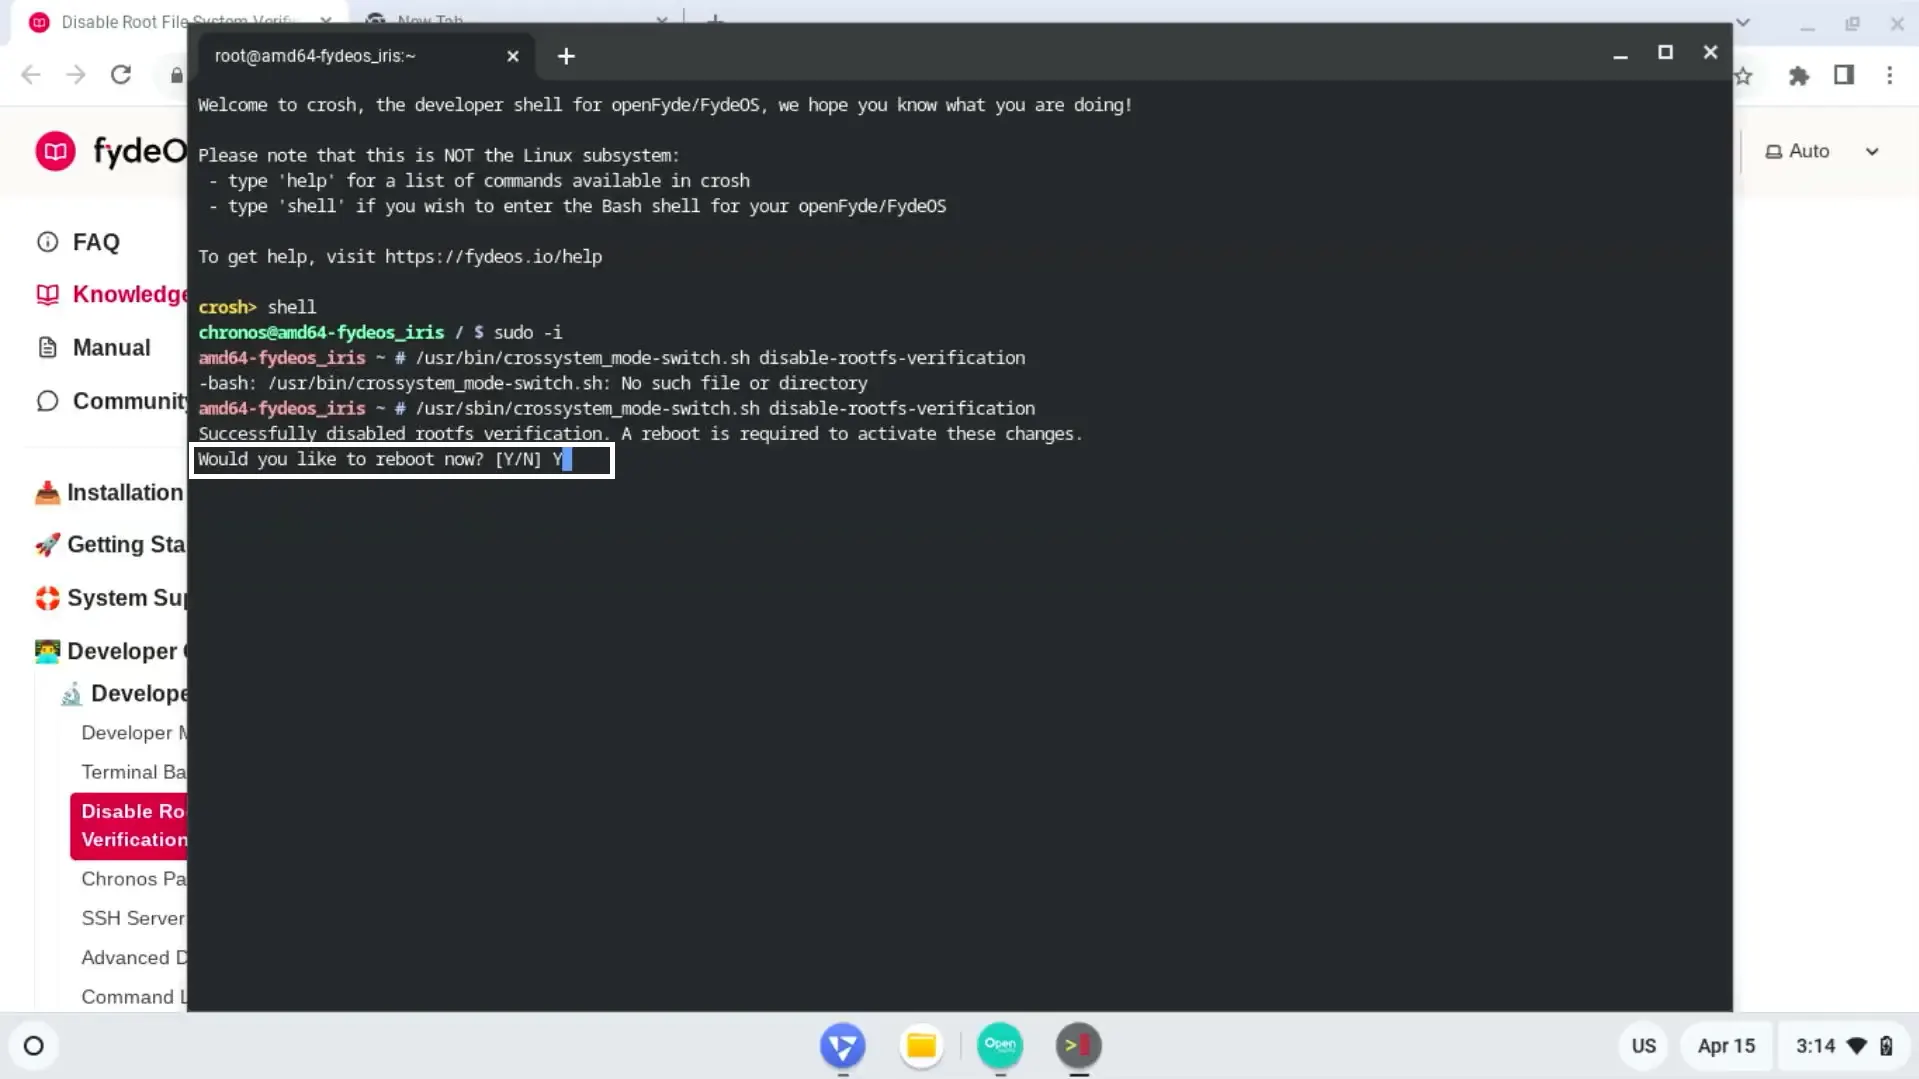Open the Community link in the sidebar
This screenshot has height=1079, width=1919.
(110, 400)
